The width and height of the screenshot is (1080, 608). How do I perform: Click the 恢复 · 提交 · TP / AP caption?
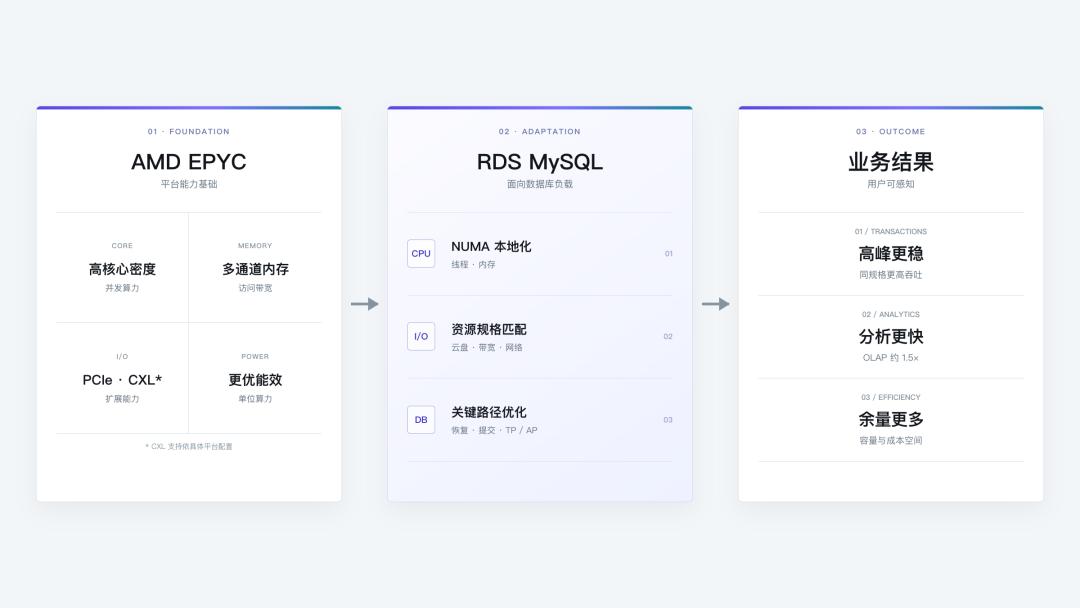click(495, 430)
